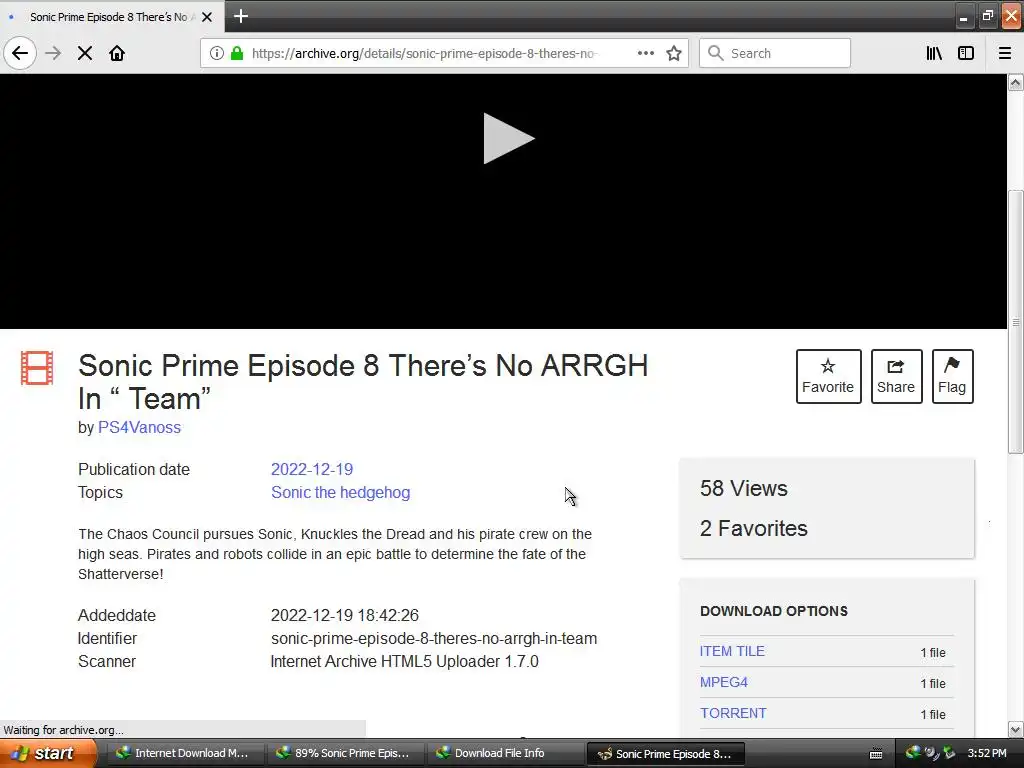
Task: Click the 2022-12-19 publication date link
Action: tap(312, 470)
